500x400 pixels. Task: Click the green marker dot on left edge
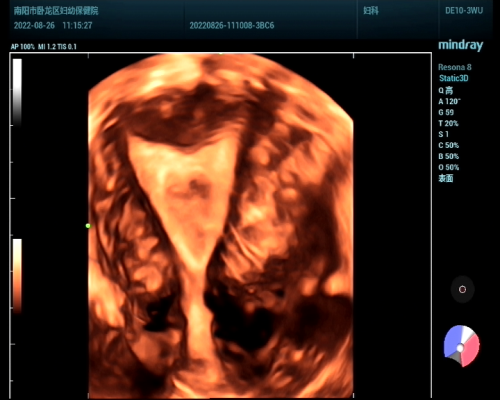88,226
